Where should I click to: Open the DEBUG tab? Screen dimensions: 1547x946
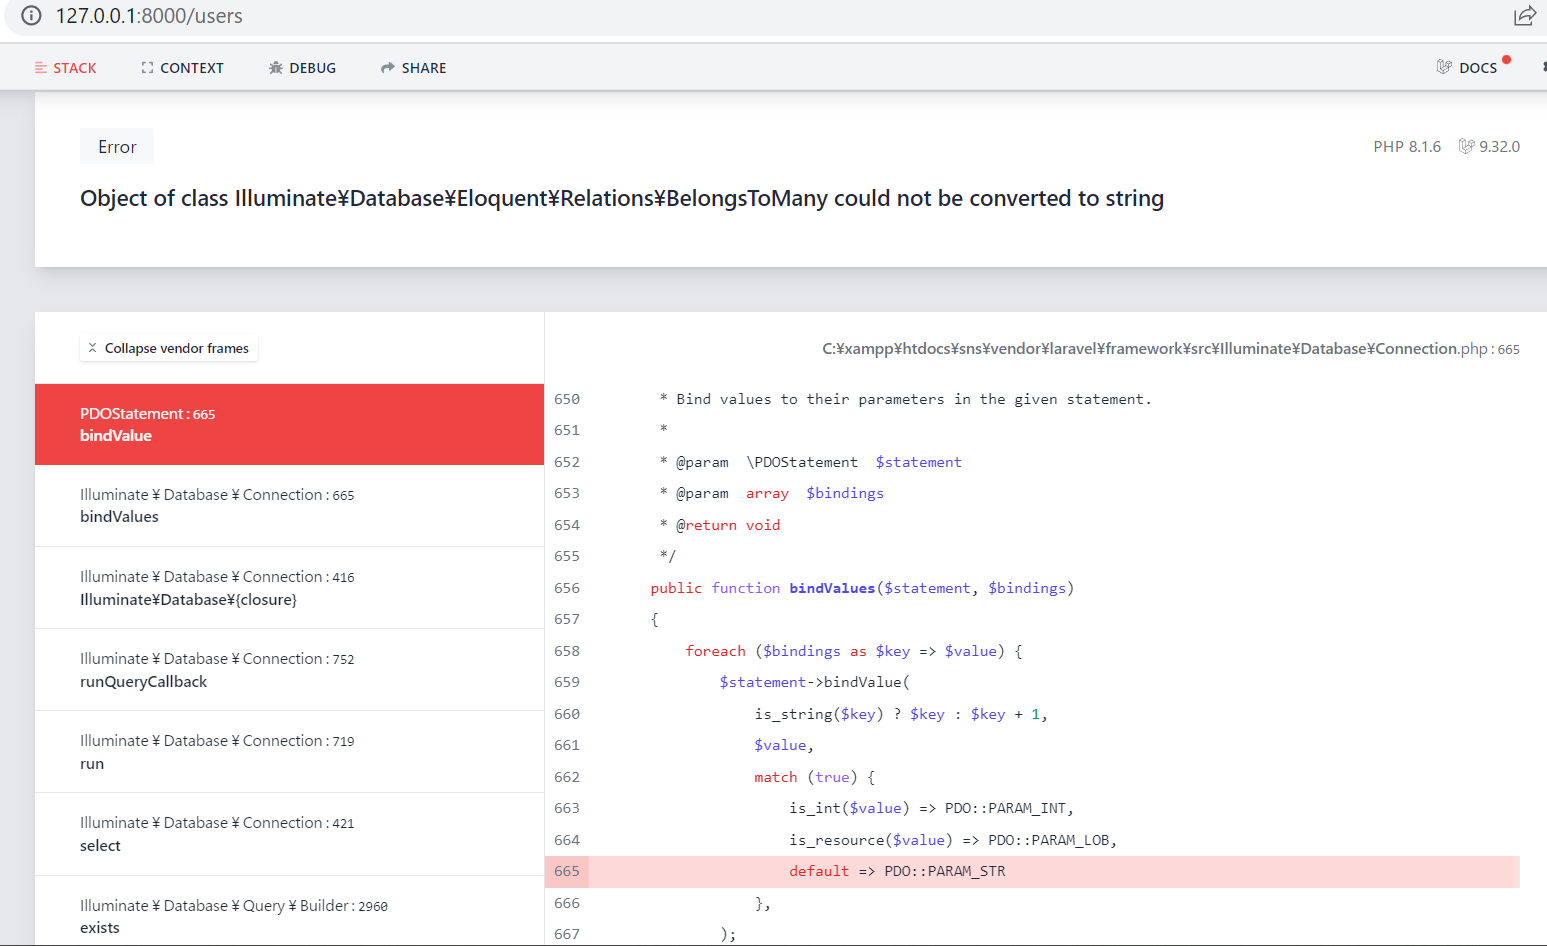click(x=302, y=68)
